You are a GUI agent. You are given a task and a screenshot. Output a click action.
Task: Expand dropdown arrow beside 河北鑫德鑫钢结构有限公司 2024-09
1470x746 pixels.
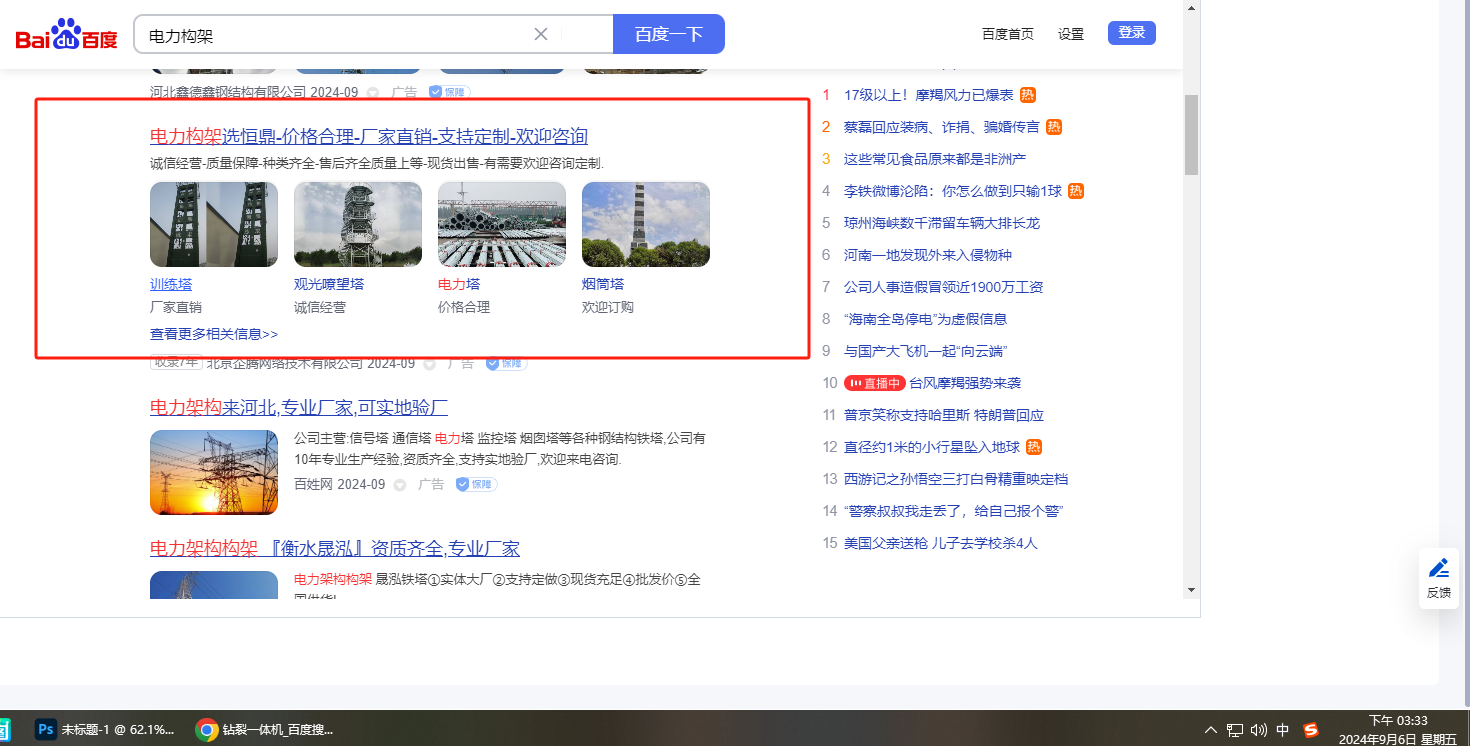tap(373, 92)
